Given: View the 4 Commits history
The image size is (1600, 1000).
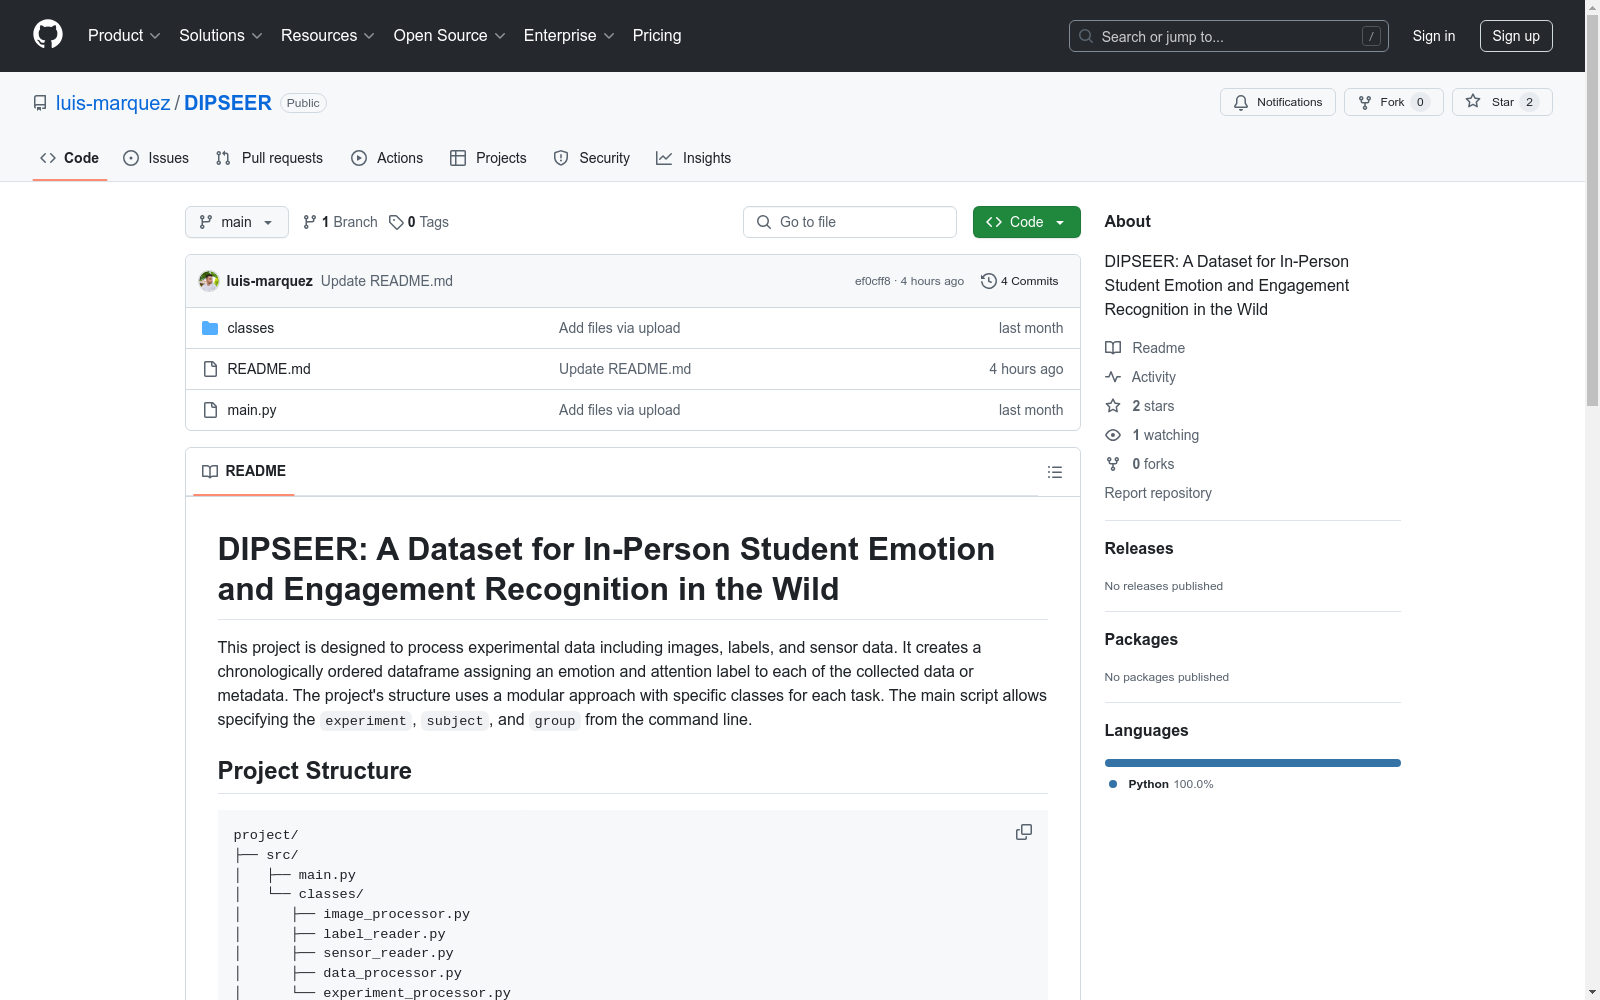Looking at the screenshot, I should click(x=1020, y=281).
